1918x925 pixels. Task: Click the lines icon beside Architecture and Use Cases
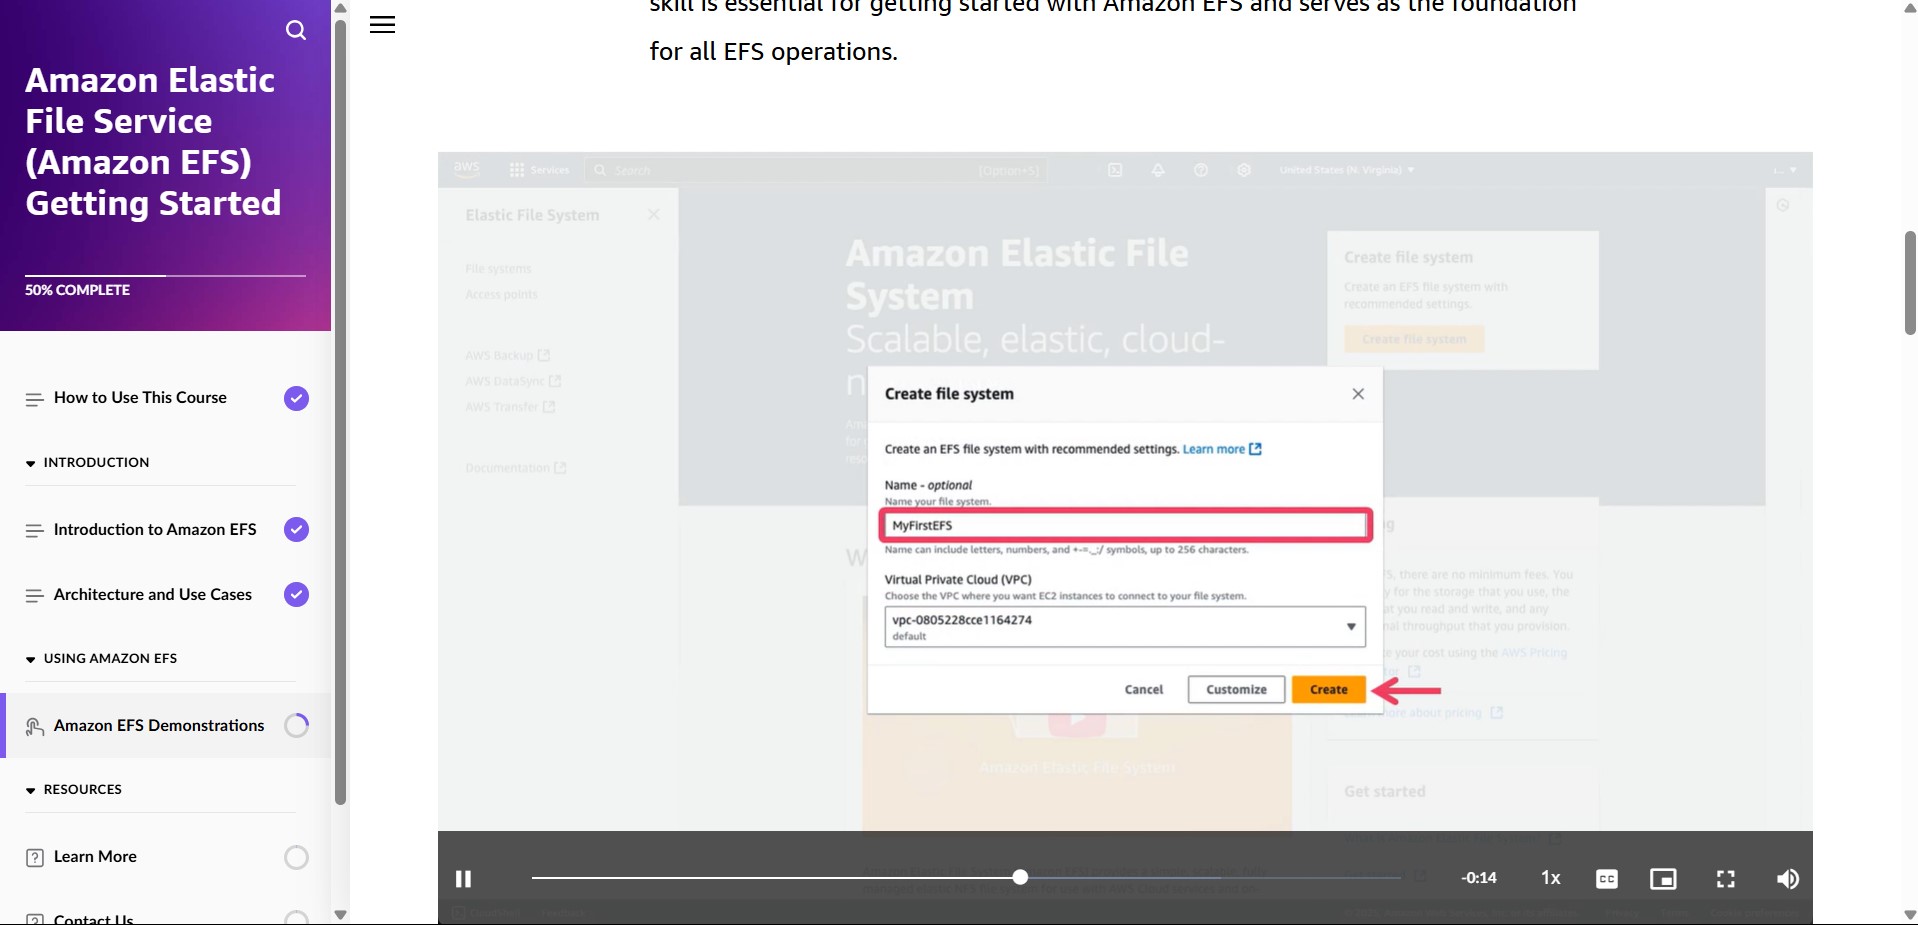(x=34, y=595)
